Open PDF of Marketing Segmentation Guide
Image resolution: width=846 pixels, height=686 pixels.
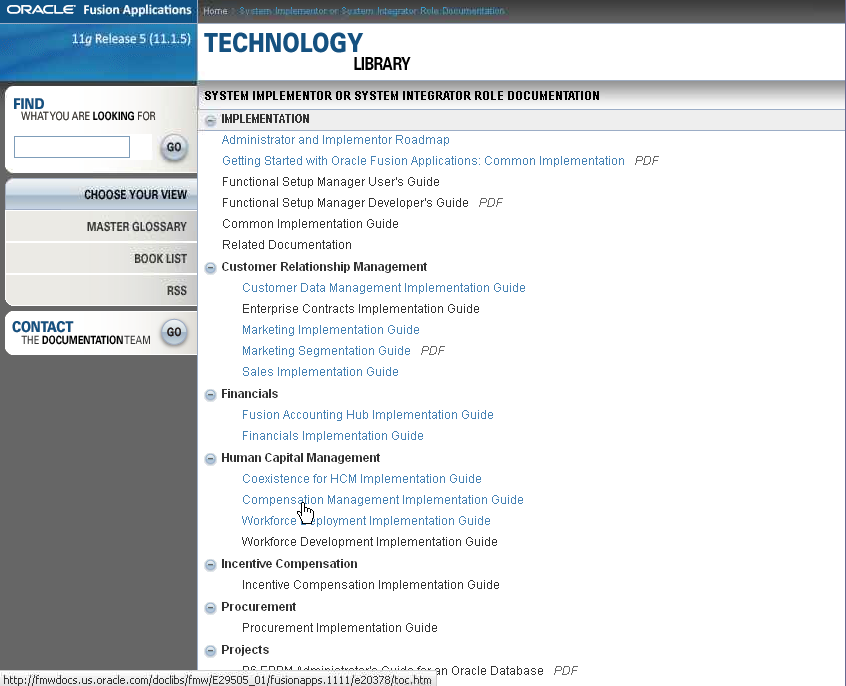pos(433,351)
